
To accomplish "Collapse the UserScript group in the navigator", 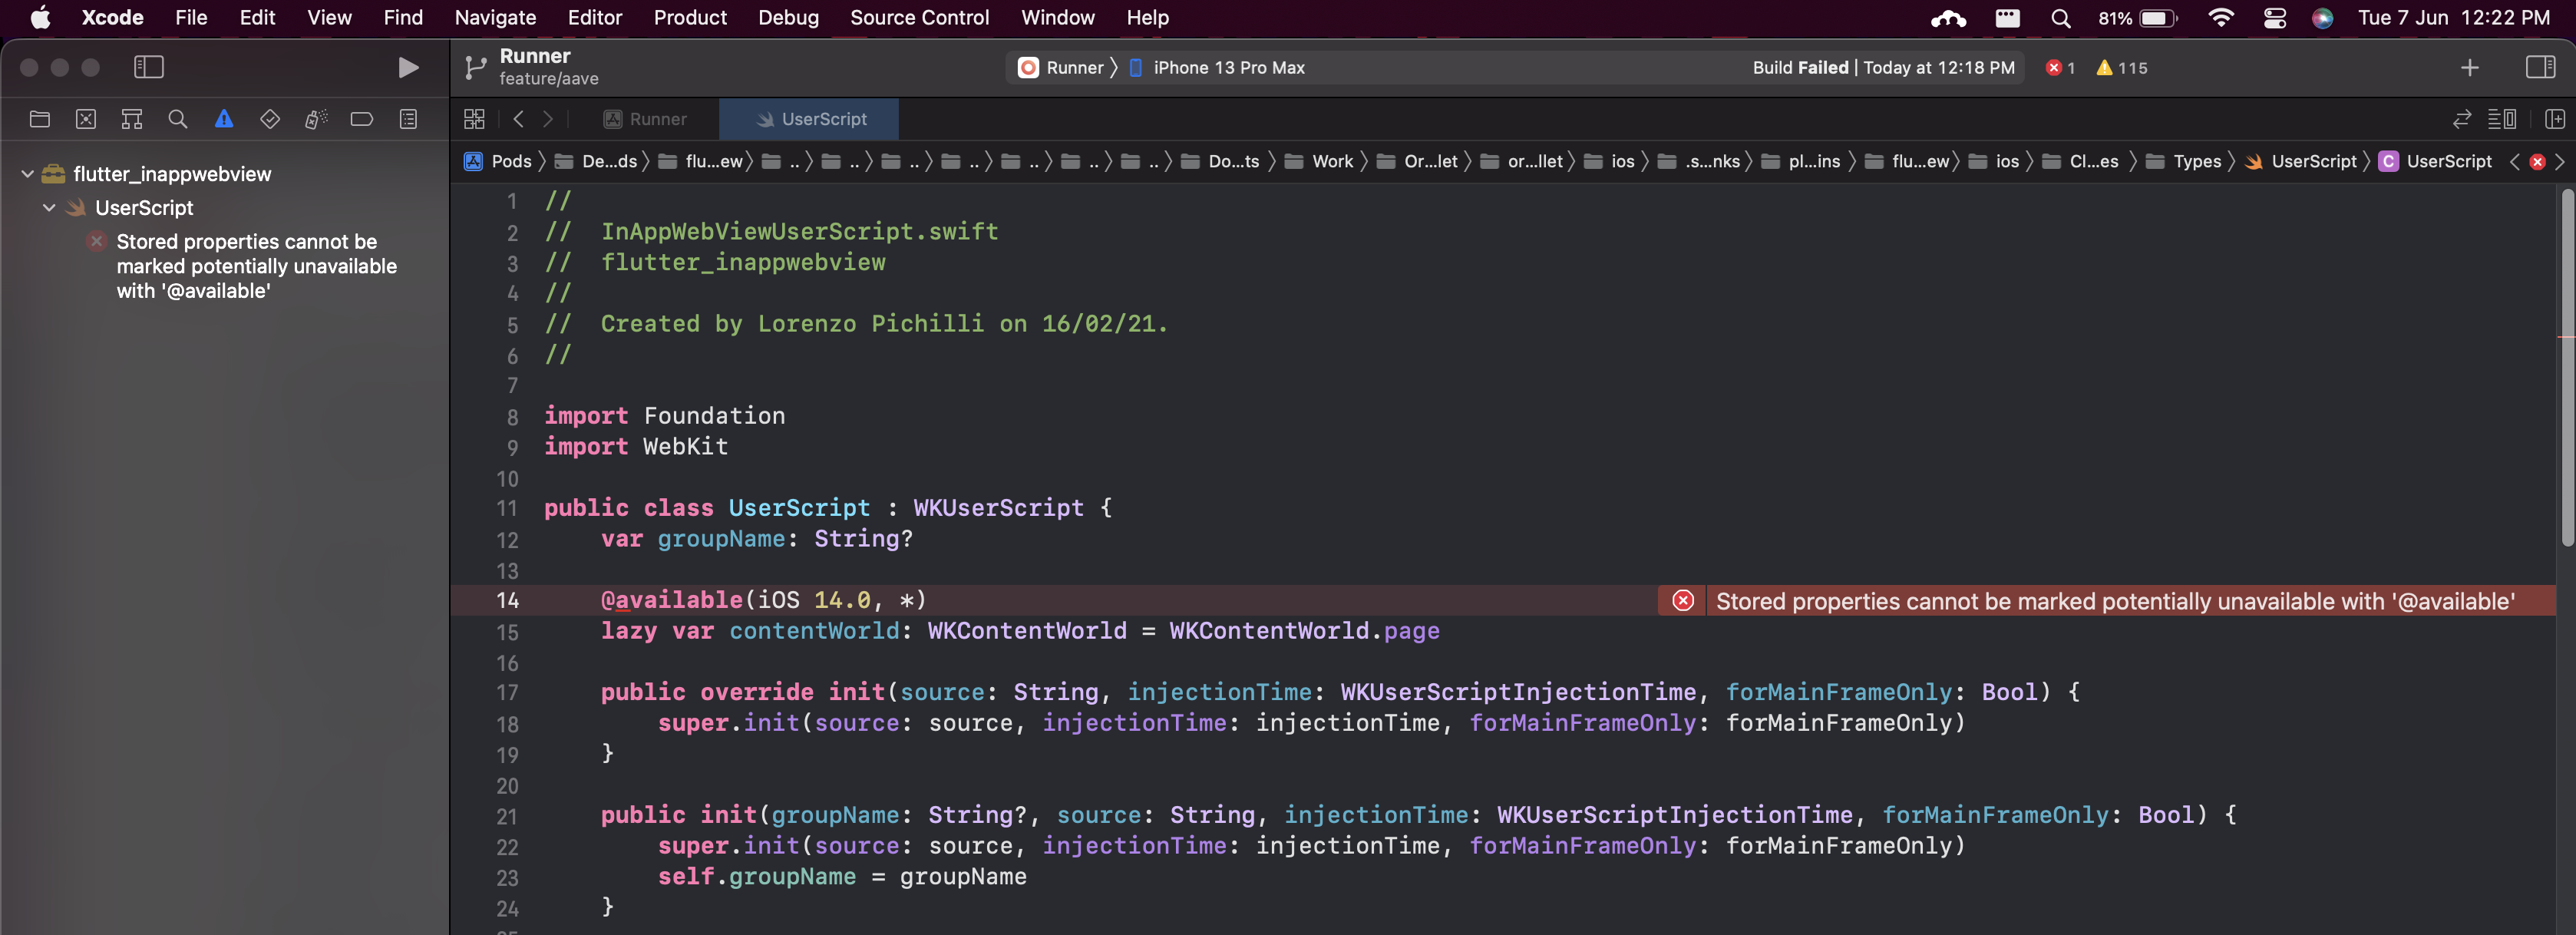I will 48,207.
